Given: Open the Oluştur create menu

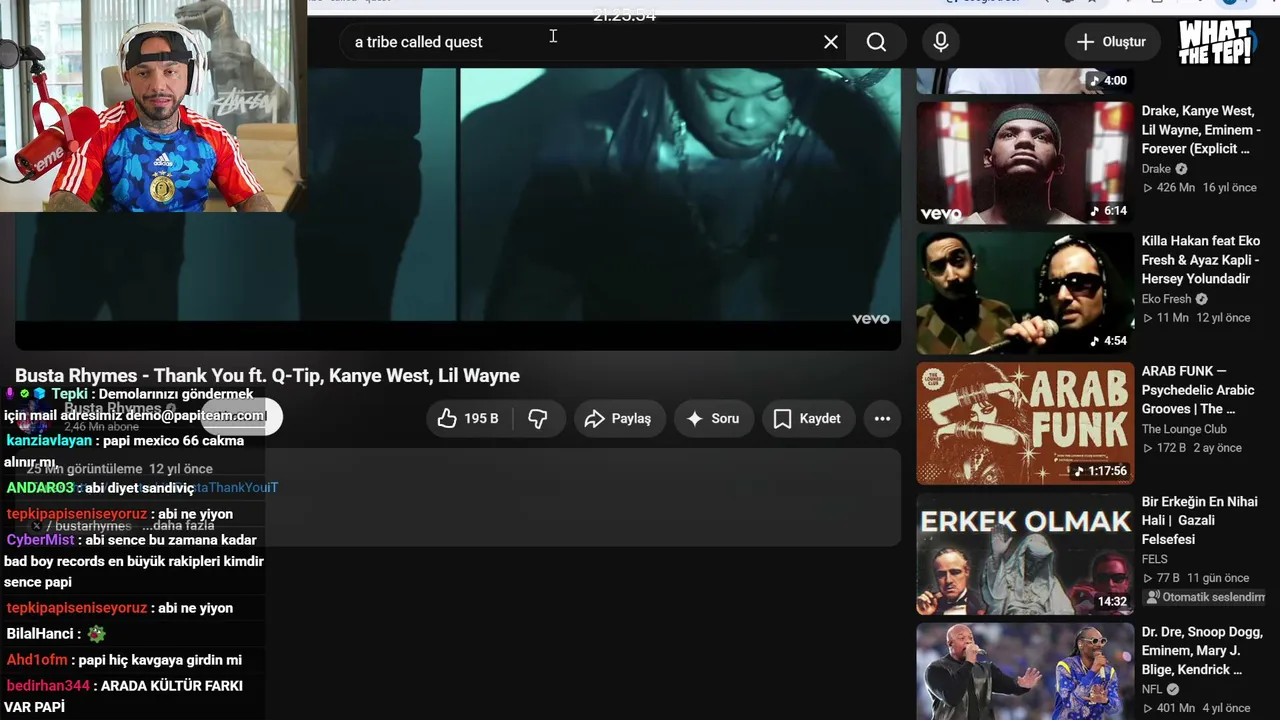Looking at the screenshot, I should 1112,42.
